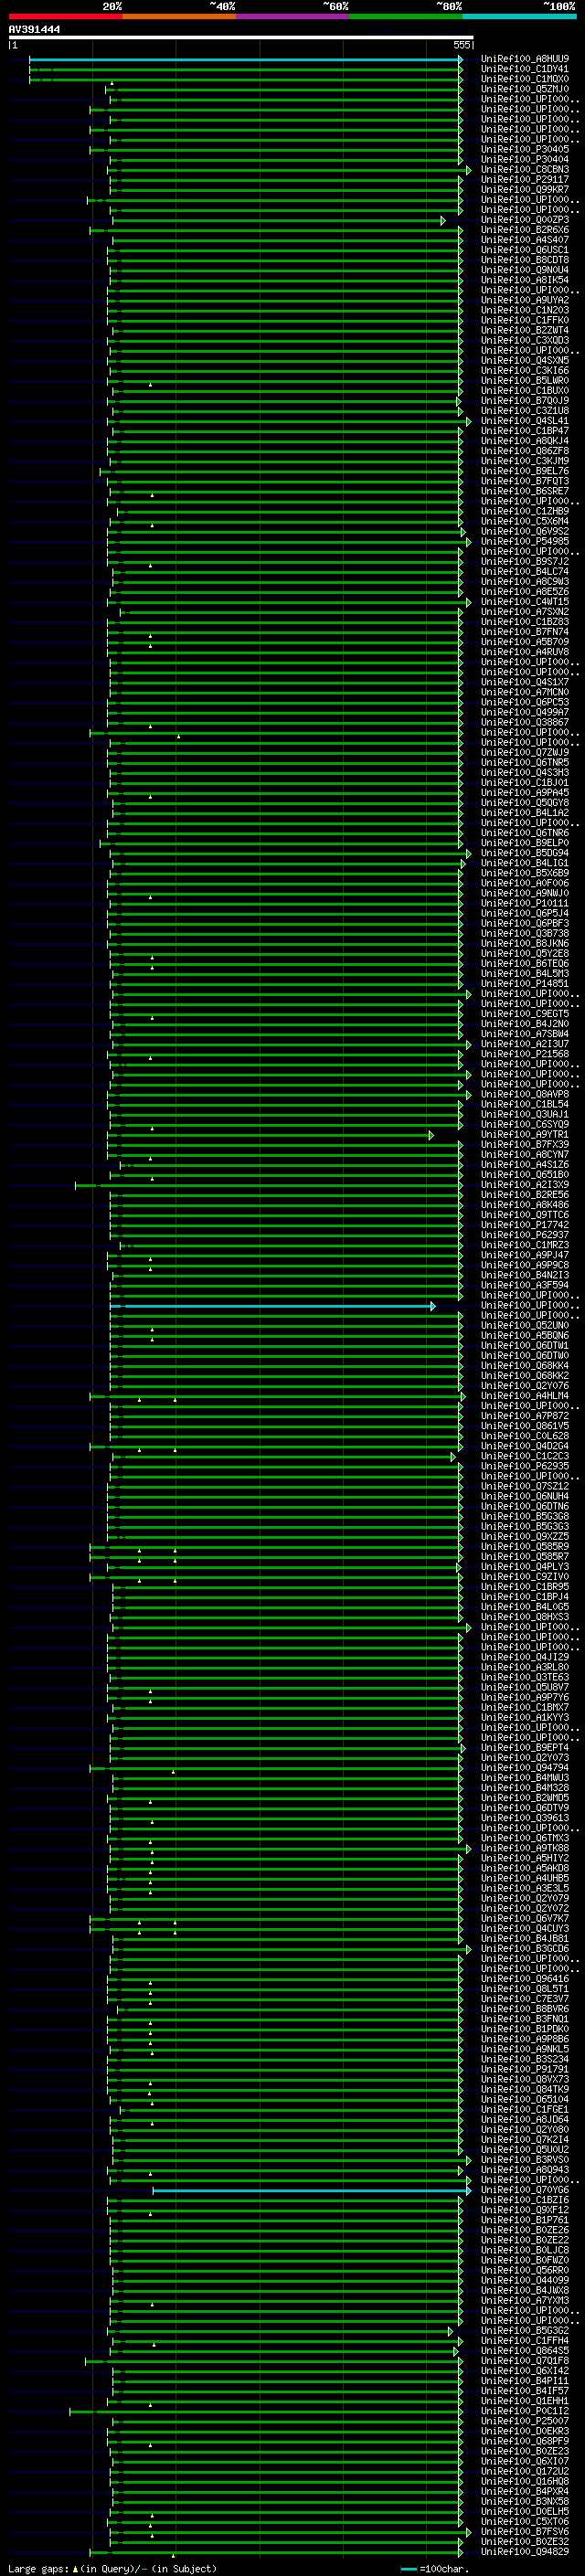Open hit UniRef100_Q9TTC6
The image size is (585, 2576).
(525, 1215)
